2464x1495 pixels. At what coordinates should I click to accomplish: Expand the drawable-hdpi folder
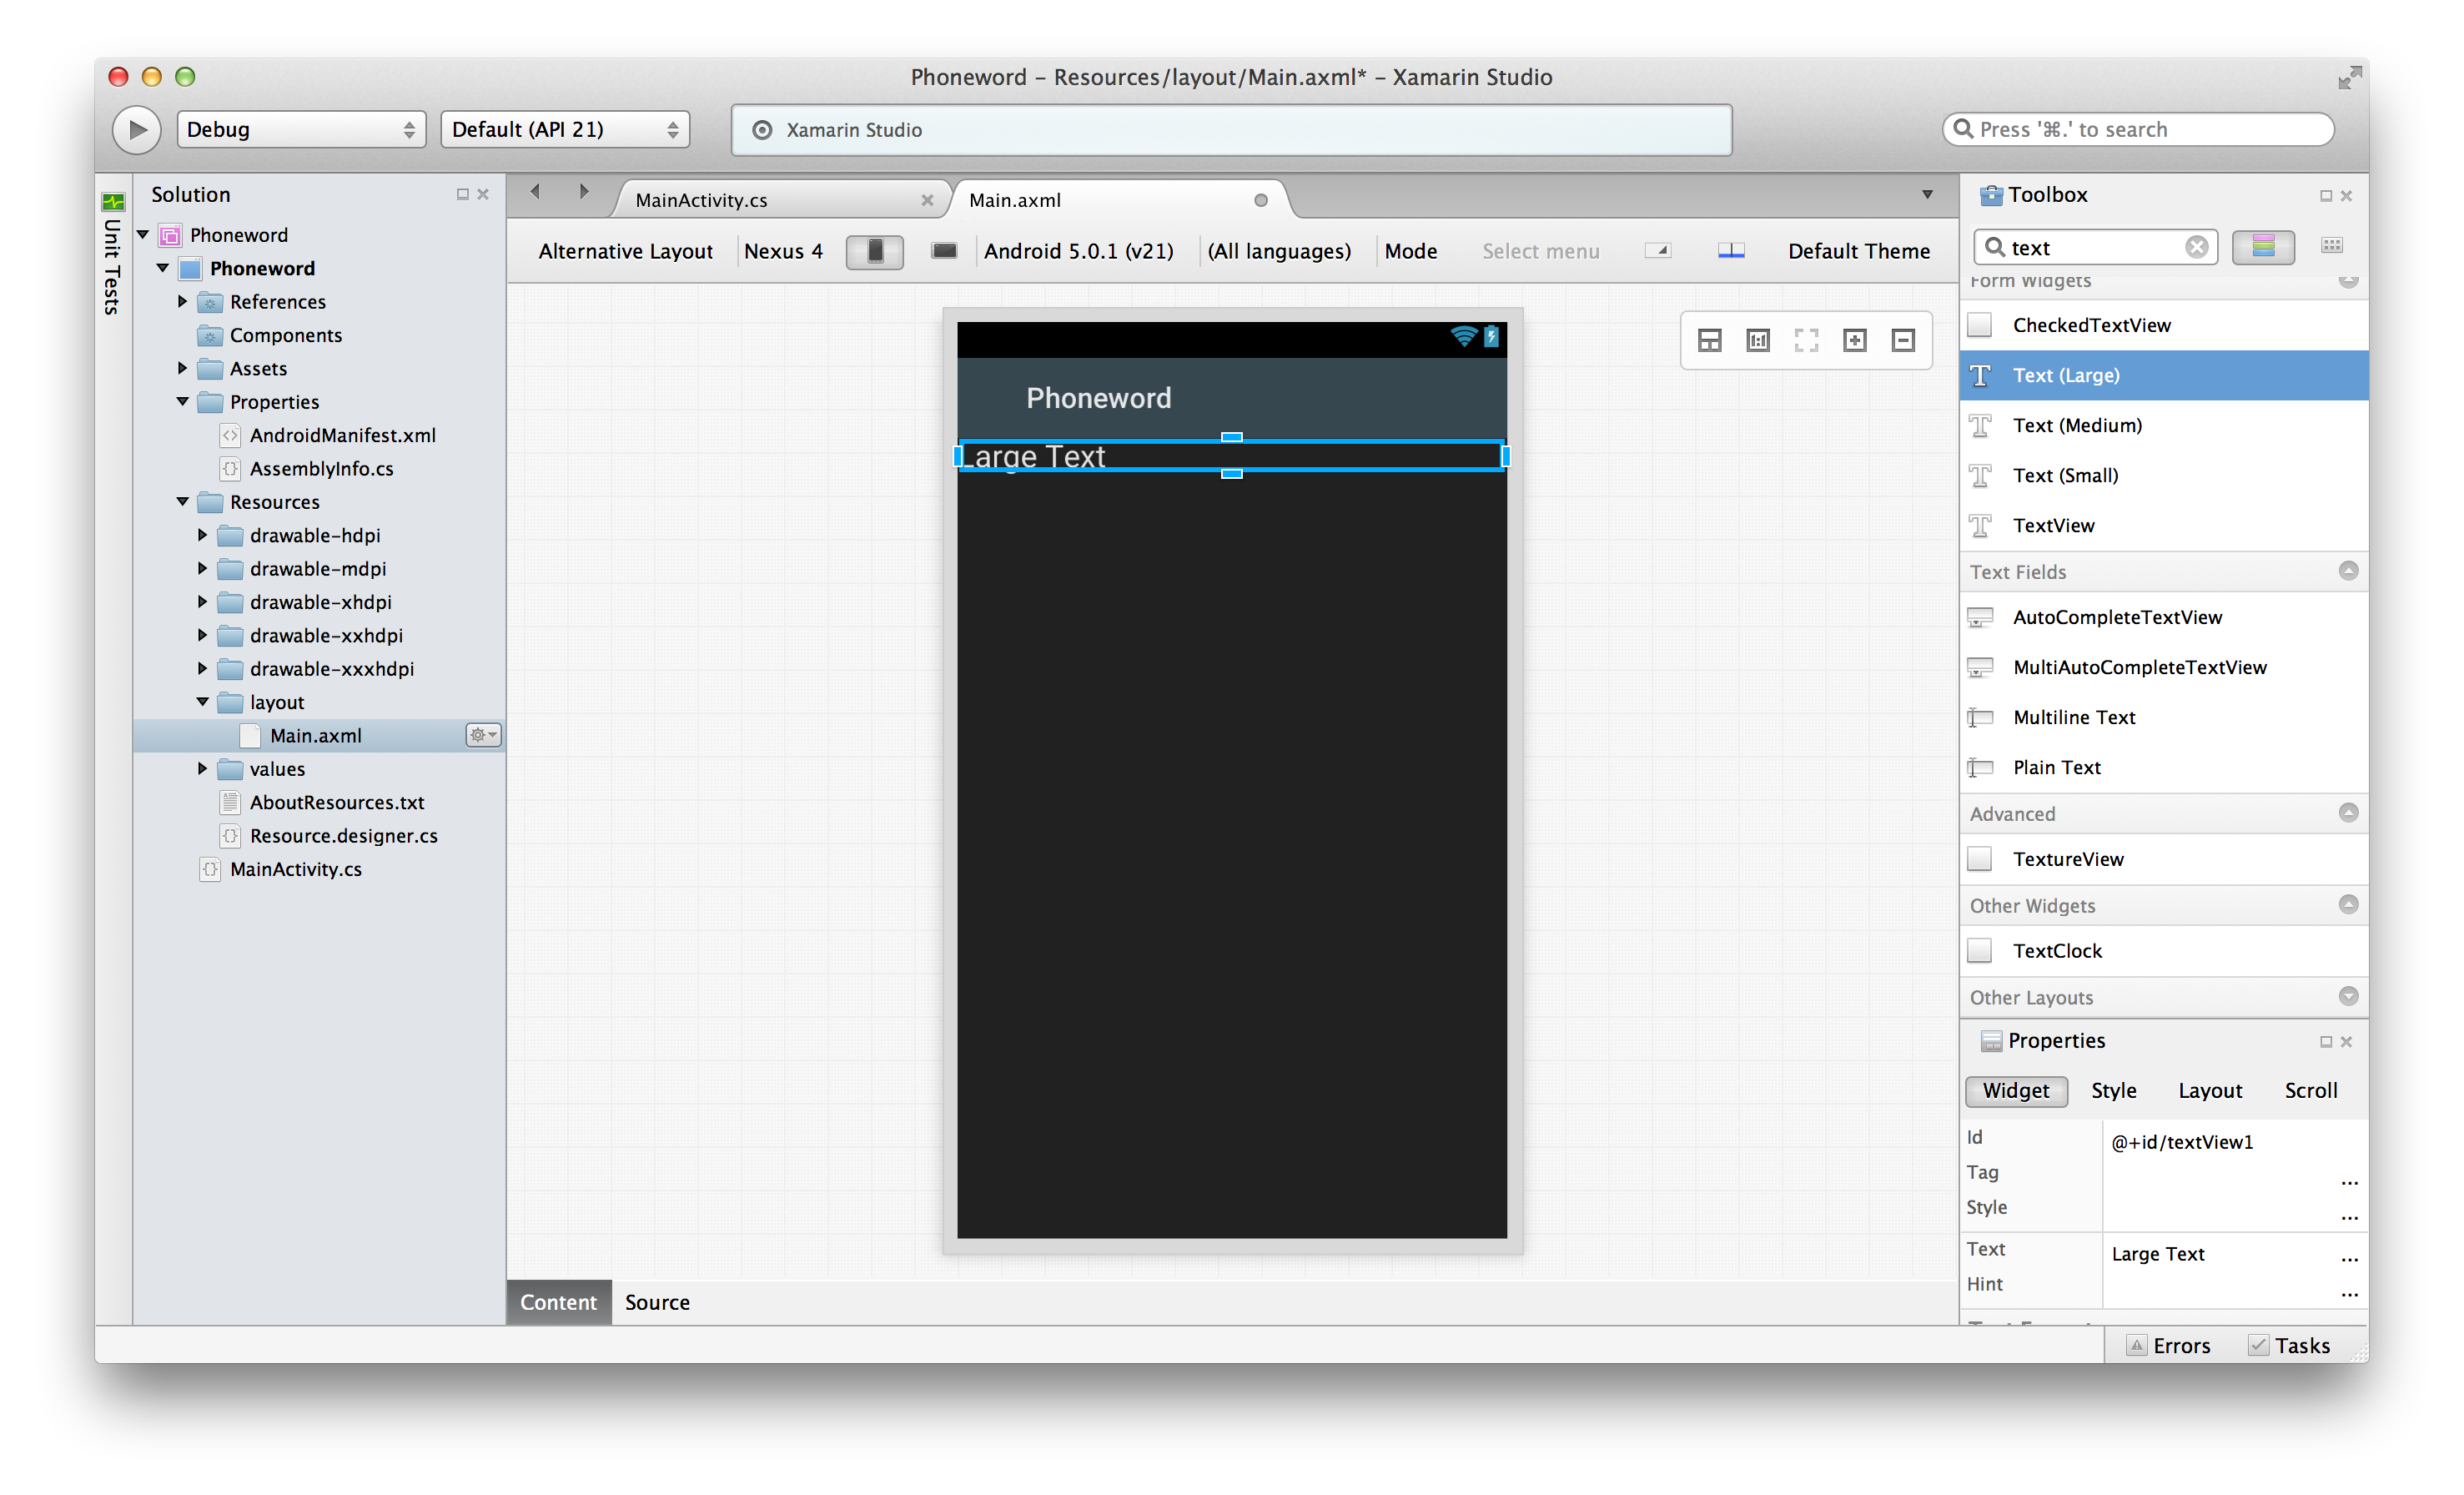[x=202, y=535]
